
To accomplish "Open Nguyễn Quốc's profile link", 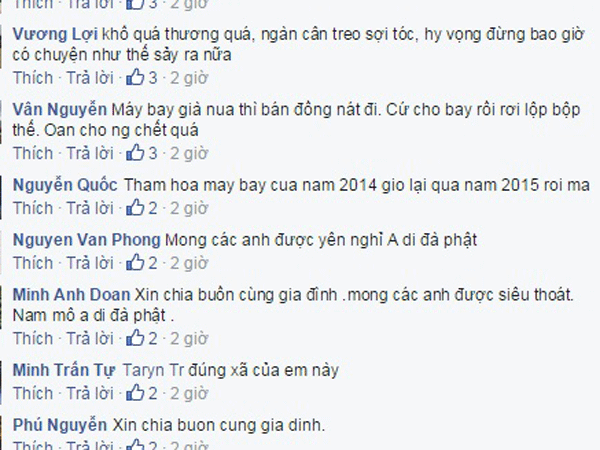I will (65, 185).
